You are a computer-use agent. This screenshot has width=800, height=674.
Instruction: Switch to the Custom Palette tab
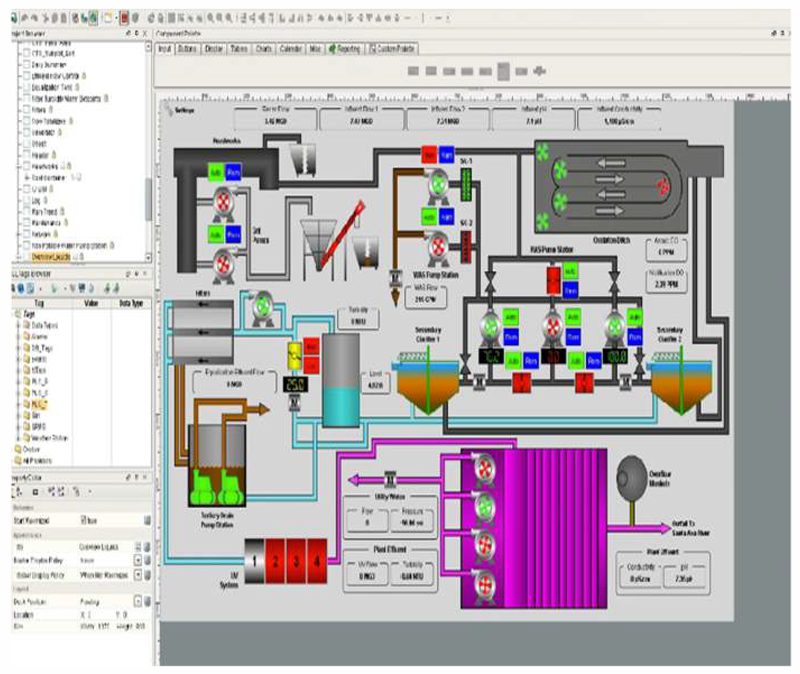click(392, 48)
